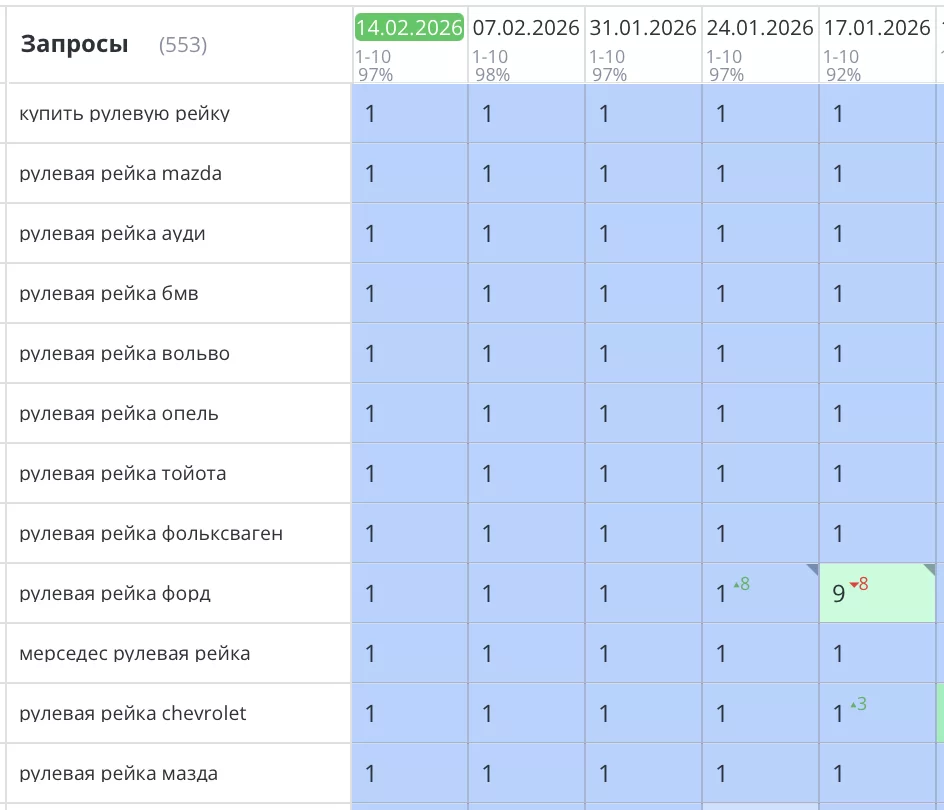The width and height of the screenshot is (944, 810).
Task: Open the 'мерседес рулевая рейка' query
Action: pos(134,654)
